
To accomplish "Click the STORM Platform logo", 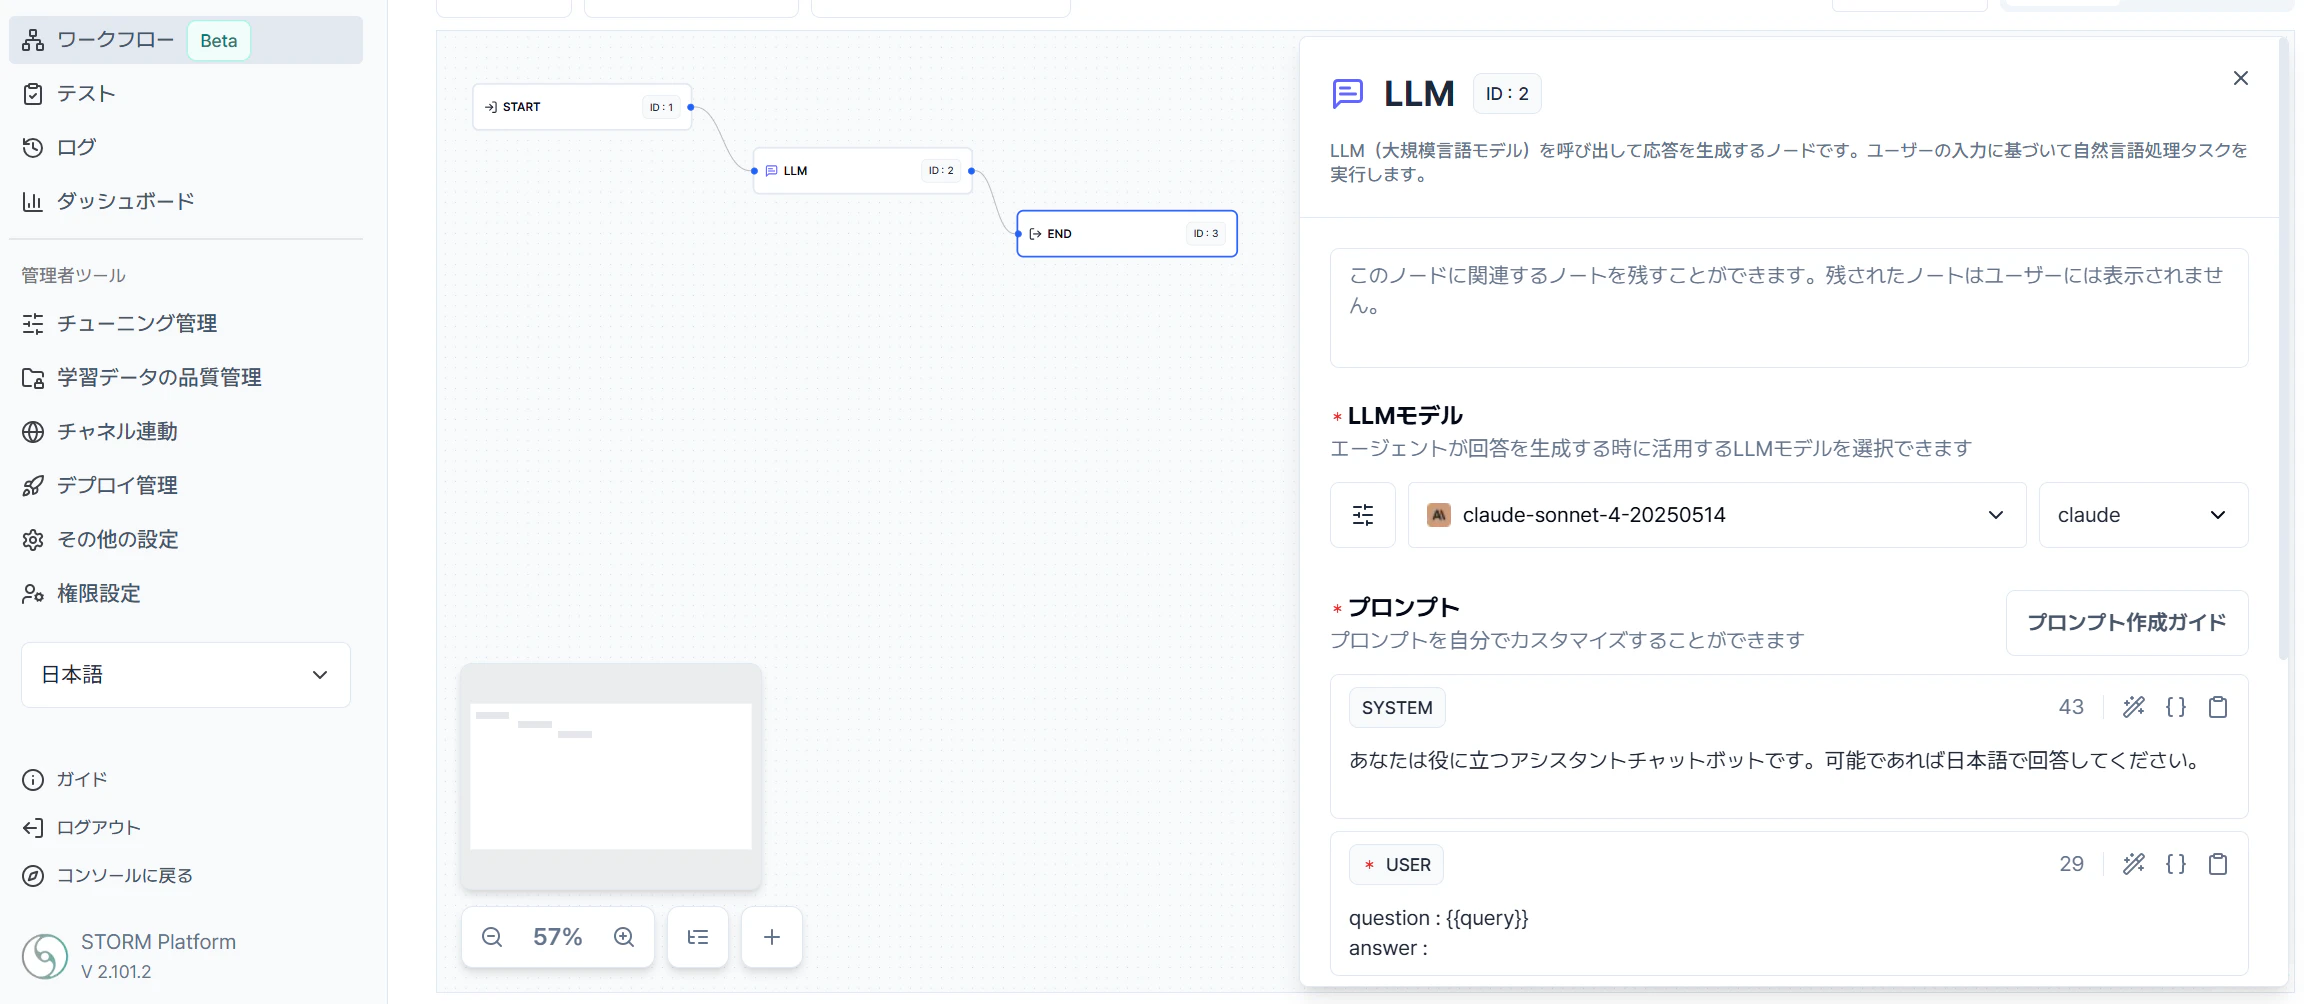I will [45, 956].
